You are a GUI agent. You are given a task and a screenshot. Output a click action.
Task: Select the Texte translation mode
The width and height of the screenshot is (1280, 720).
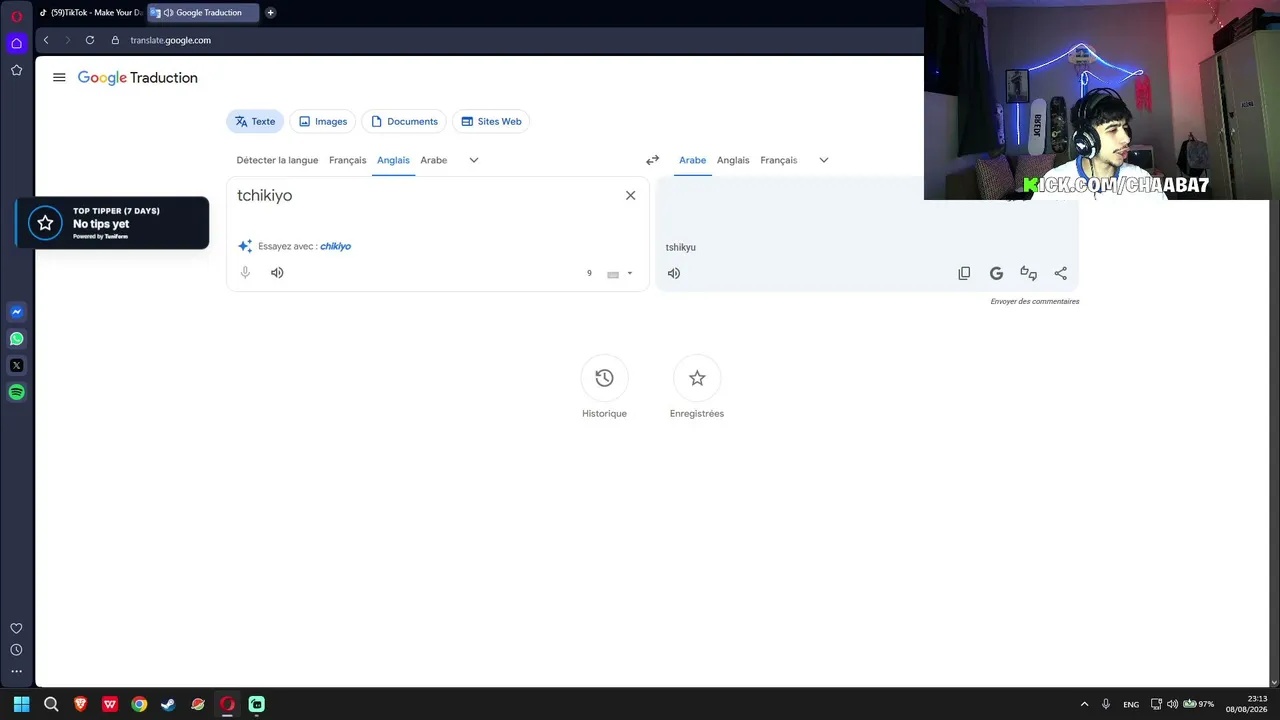coord(255,121)
